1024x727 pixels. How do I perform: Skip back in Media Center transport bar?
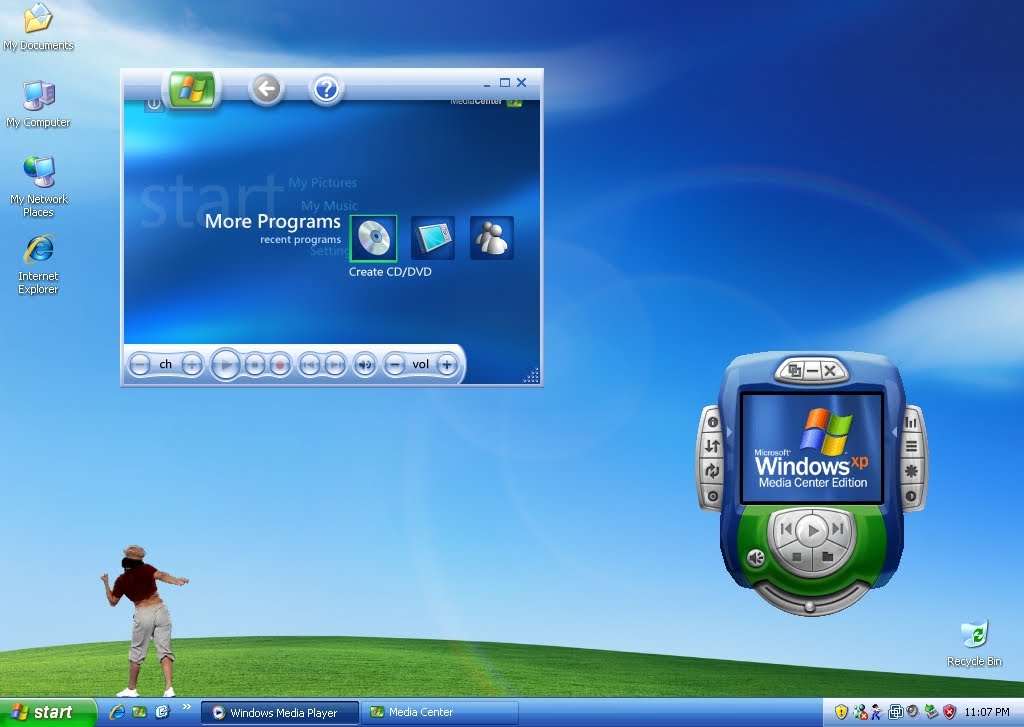click(x=310, y=364)
